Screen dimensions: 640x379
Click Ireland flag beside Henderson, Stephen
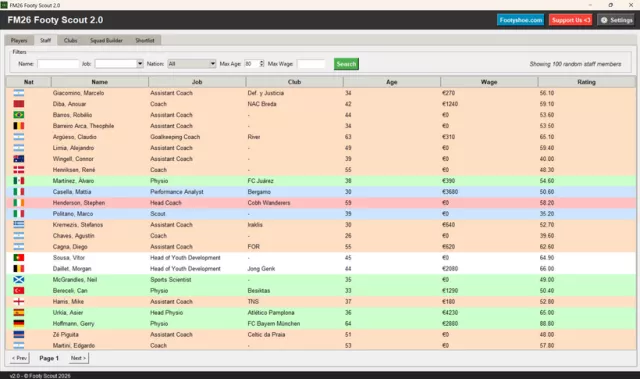19,203
